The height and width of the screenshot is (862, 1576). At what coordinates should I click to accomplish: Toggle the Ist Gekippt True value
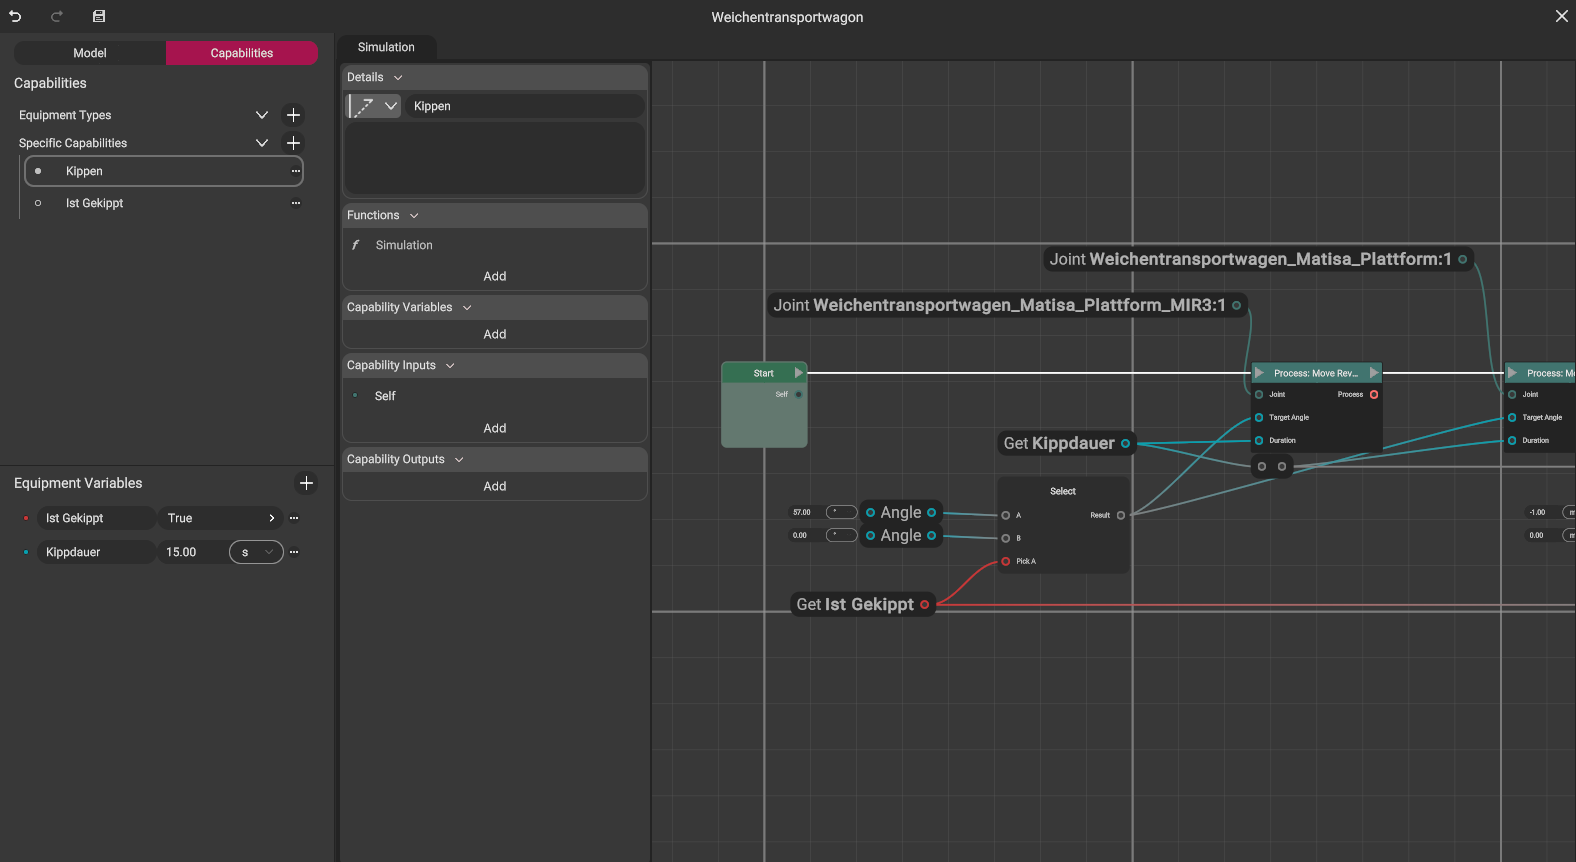point(220,518)
